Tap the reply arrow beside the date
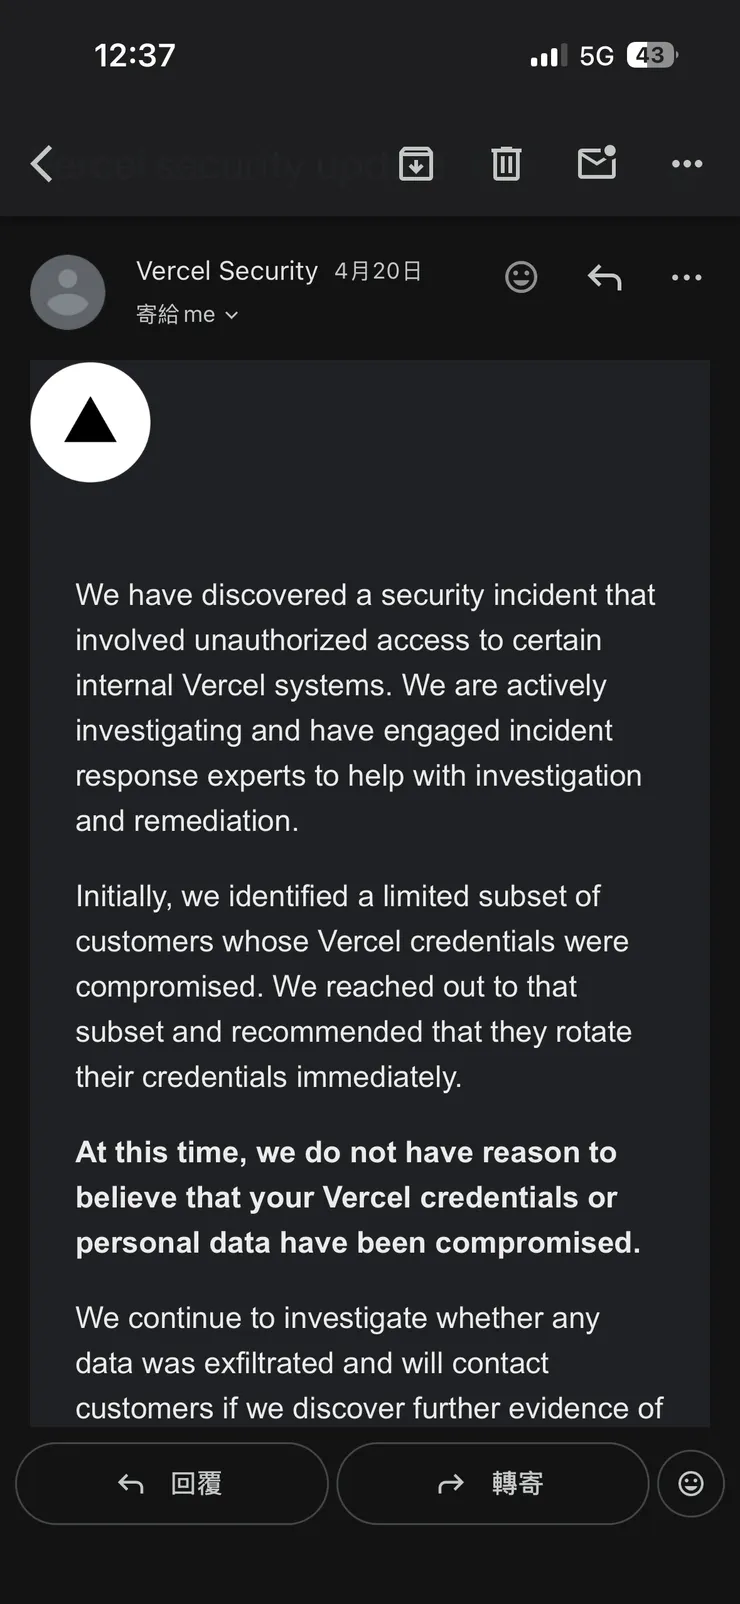The image size is (740, 1604). 604,279
